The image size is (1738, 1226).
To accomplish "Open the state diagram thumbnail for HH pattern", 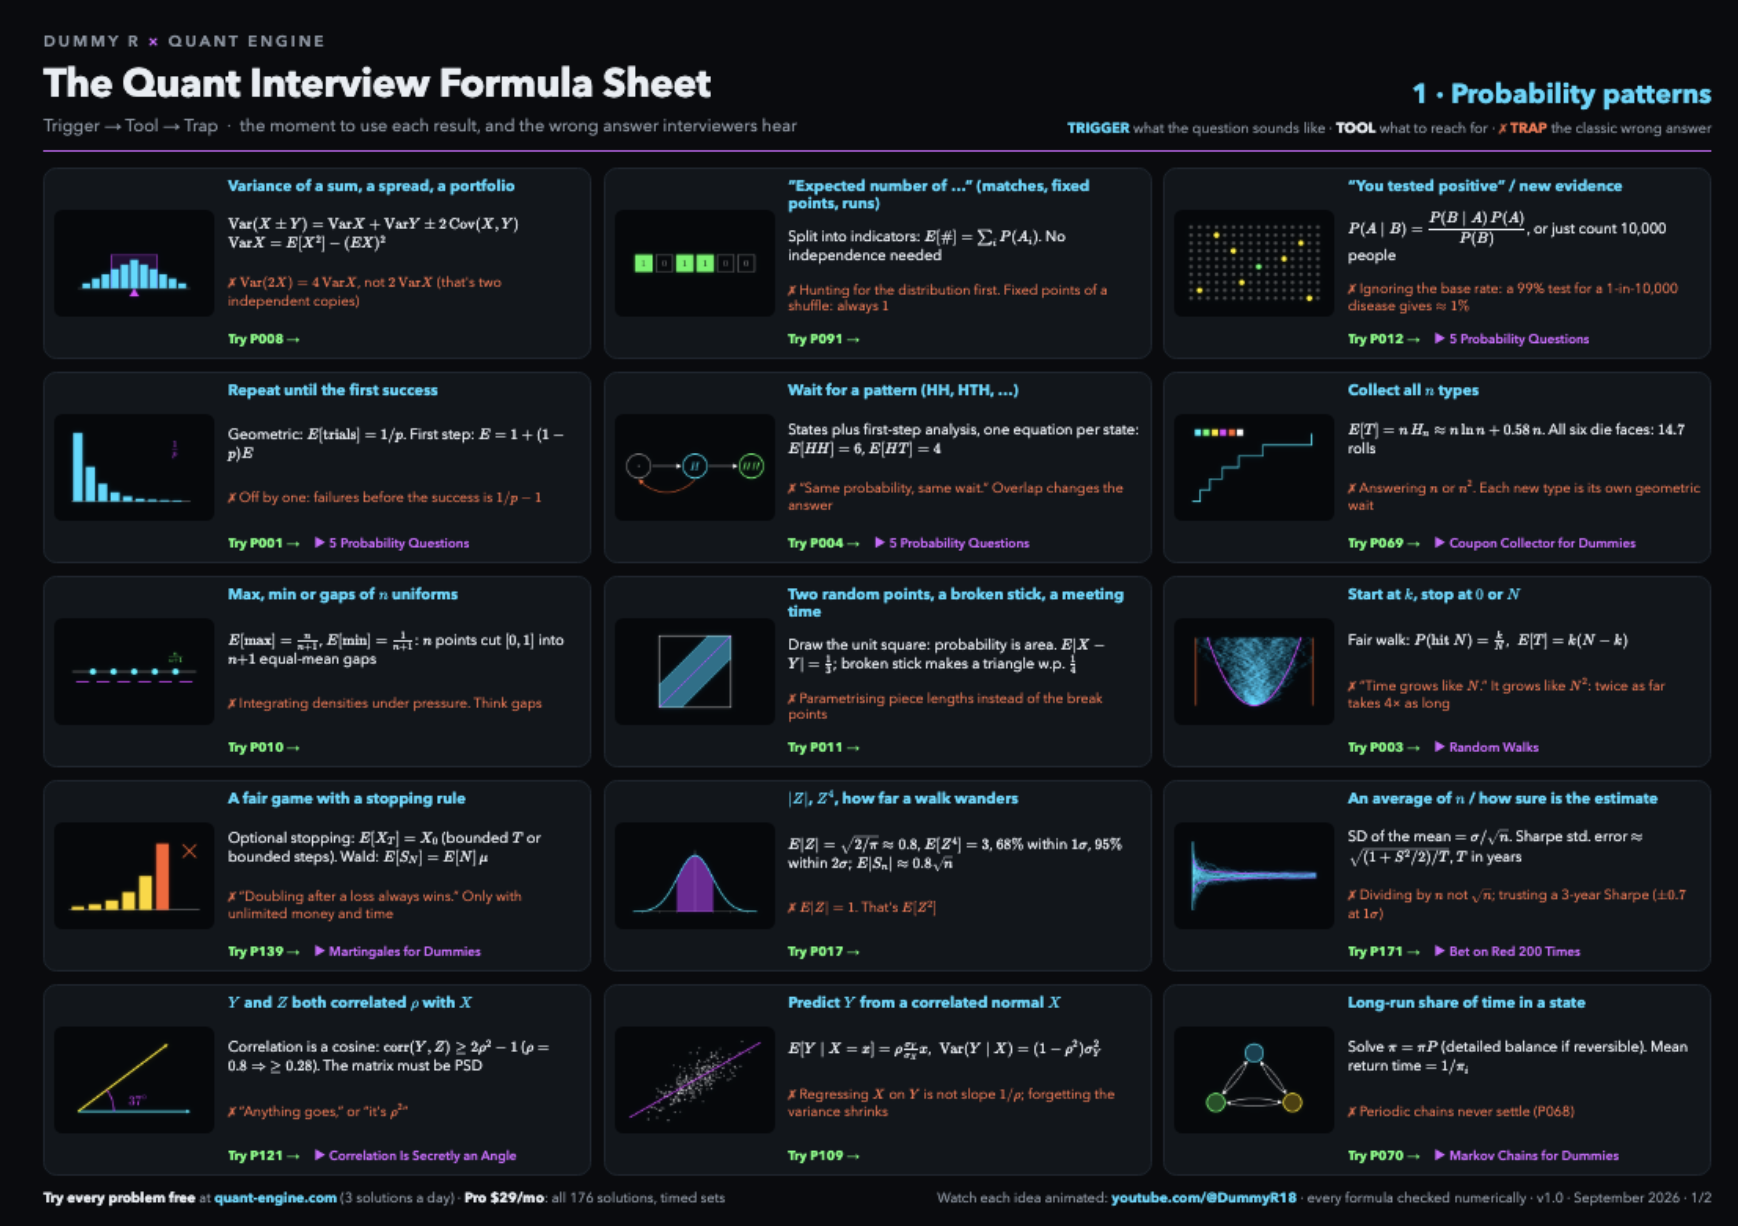I will click(x=694, y=467).
